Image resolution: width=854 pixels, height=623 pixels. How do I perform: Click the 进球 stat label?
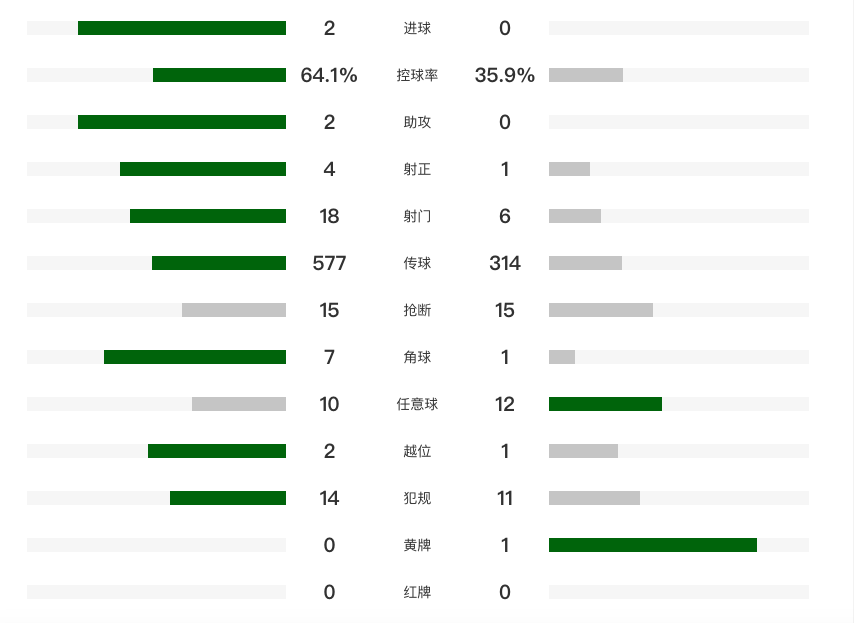coord(417,28)
